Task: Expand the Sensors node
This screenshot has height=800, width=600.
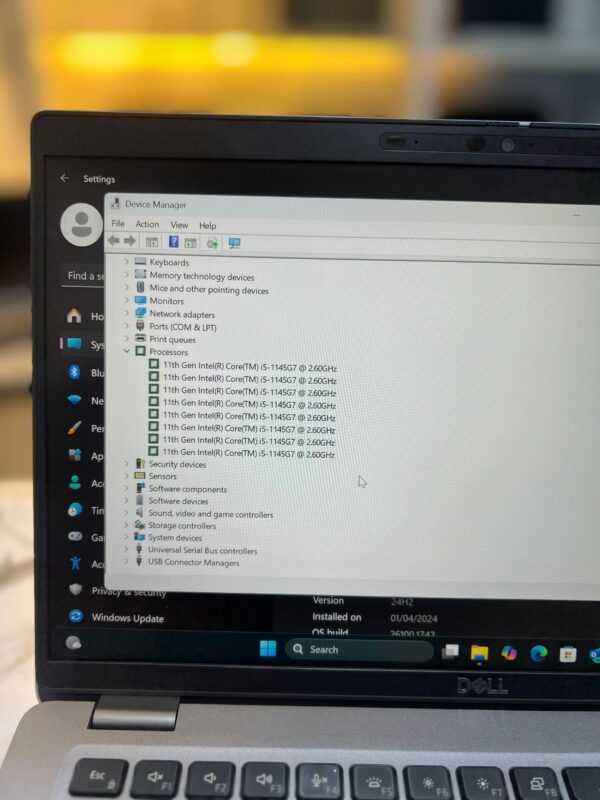Action: pyautogui.click(x=127, y=476)
